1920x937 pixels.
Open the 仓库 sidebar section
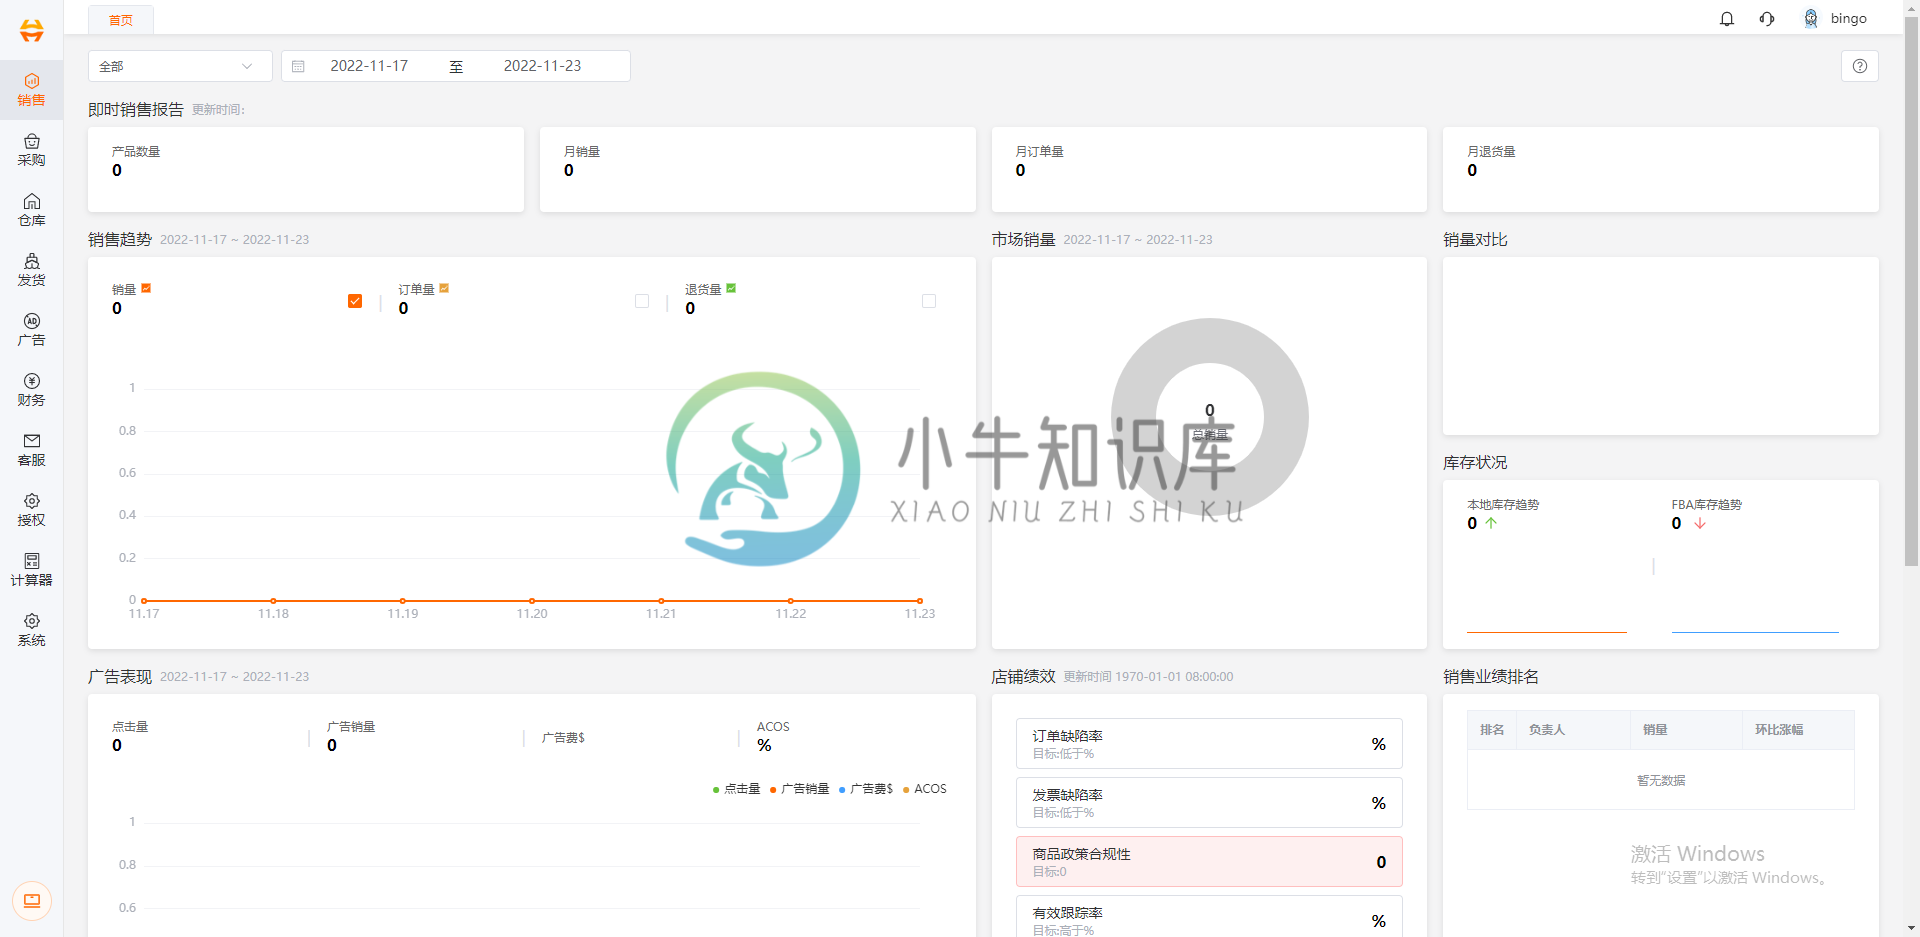point(31,210)
